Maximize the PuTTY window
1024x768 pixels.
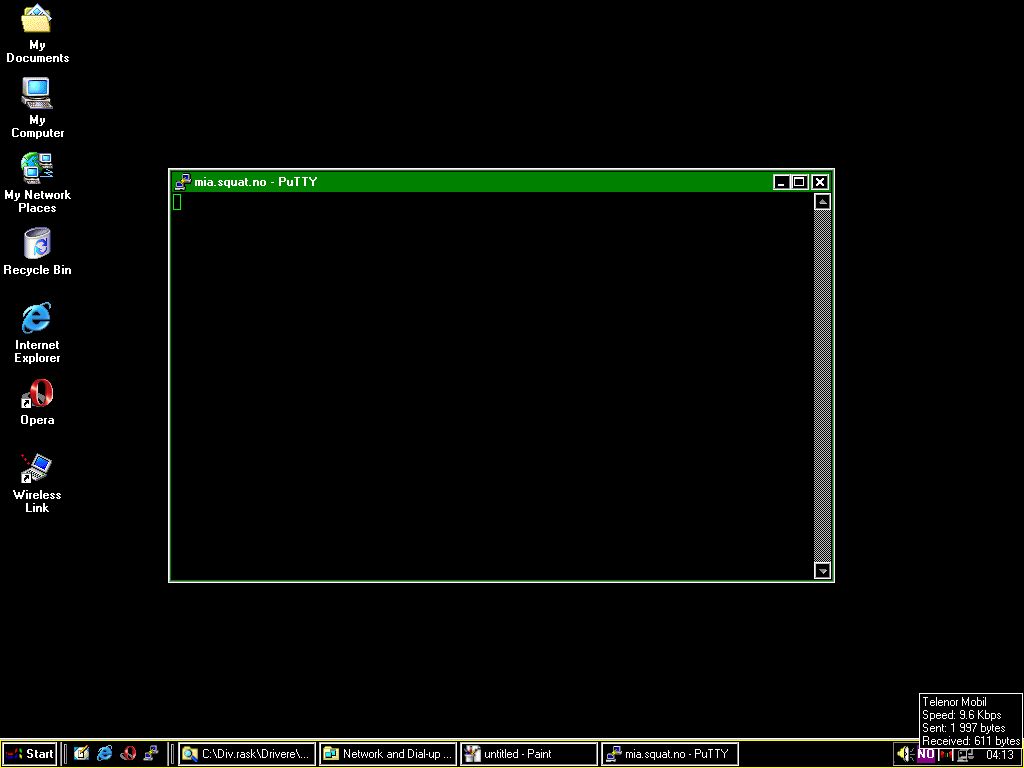[799, 182]
